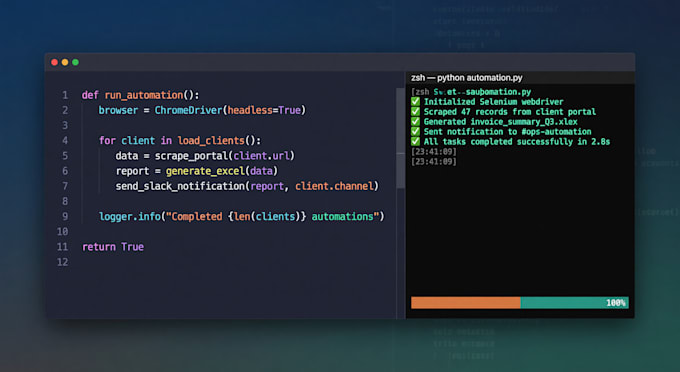This screenshot has height=372, width=680.
Task: Click send_slack_notification on line 7
Action: pos(180,186)
